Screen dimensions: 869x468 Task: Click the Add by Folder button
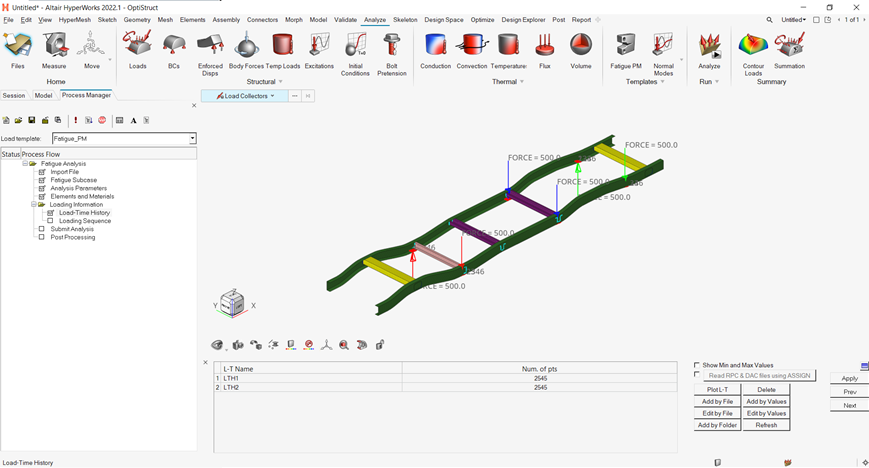718,425
